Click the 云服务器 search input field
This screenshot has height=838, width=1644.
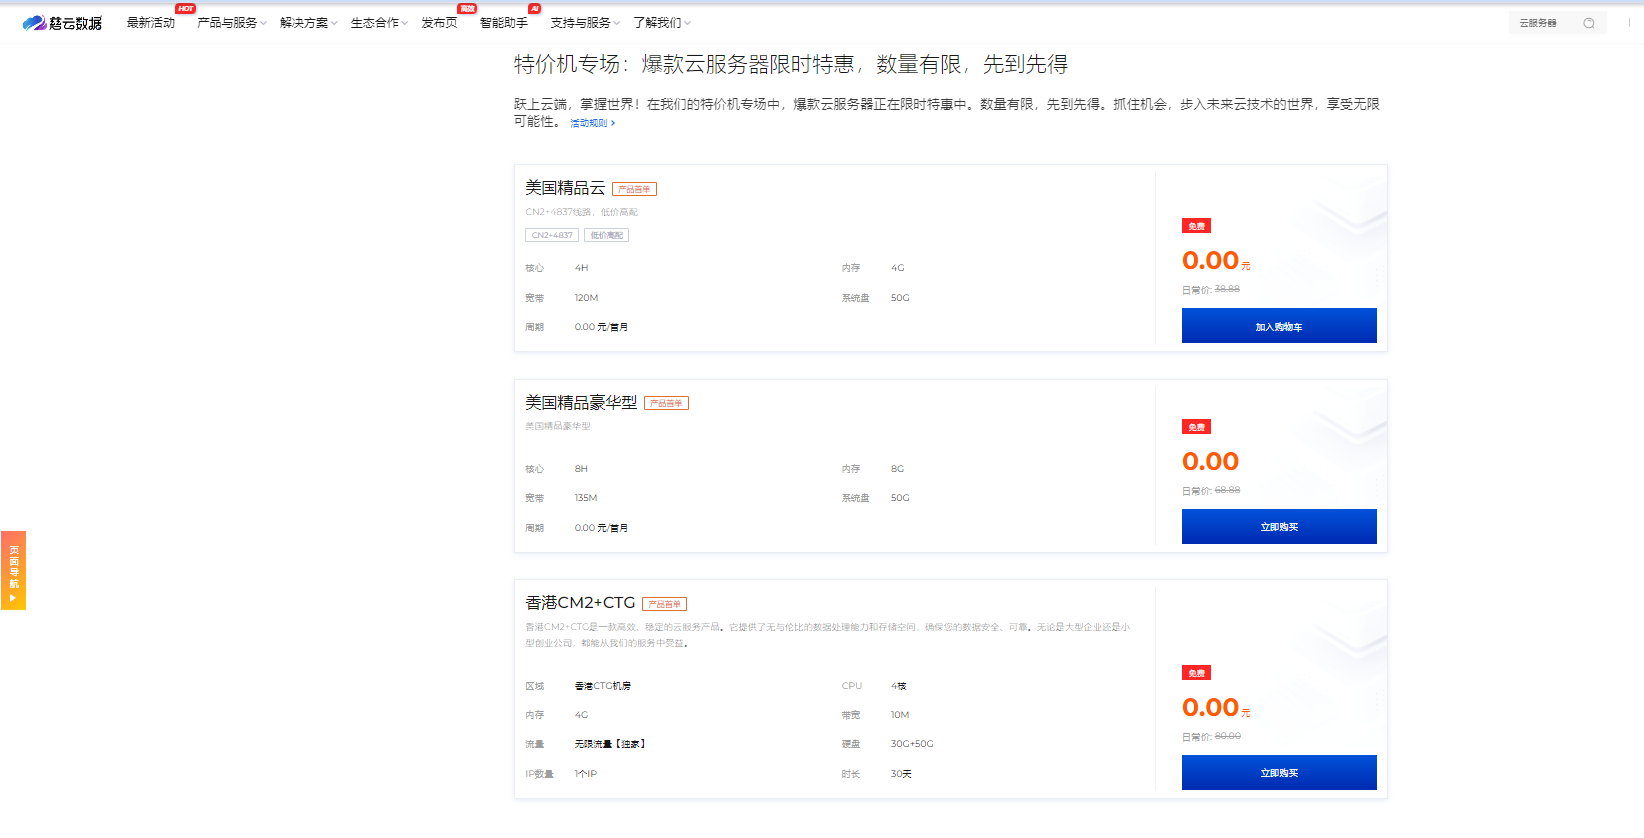click(x=1542, y=23)
